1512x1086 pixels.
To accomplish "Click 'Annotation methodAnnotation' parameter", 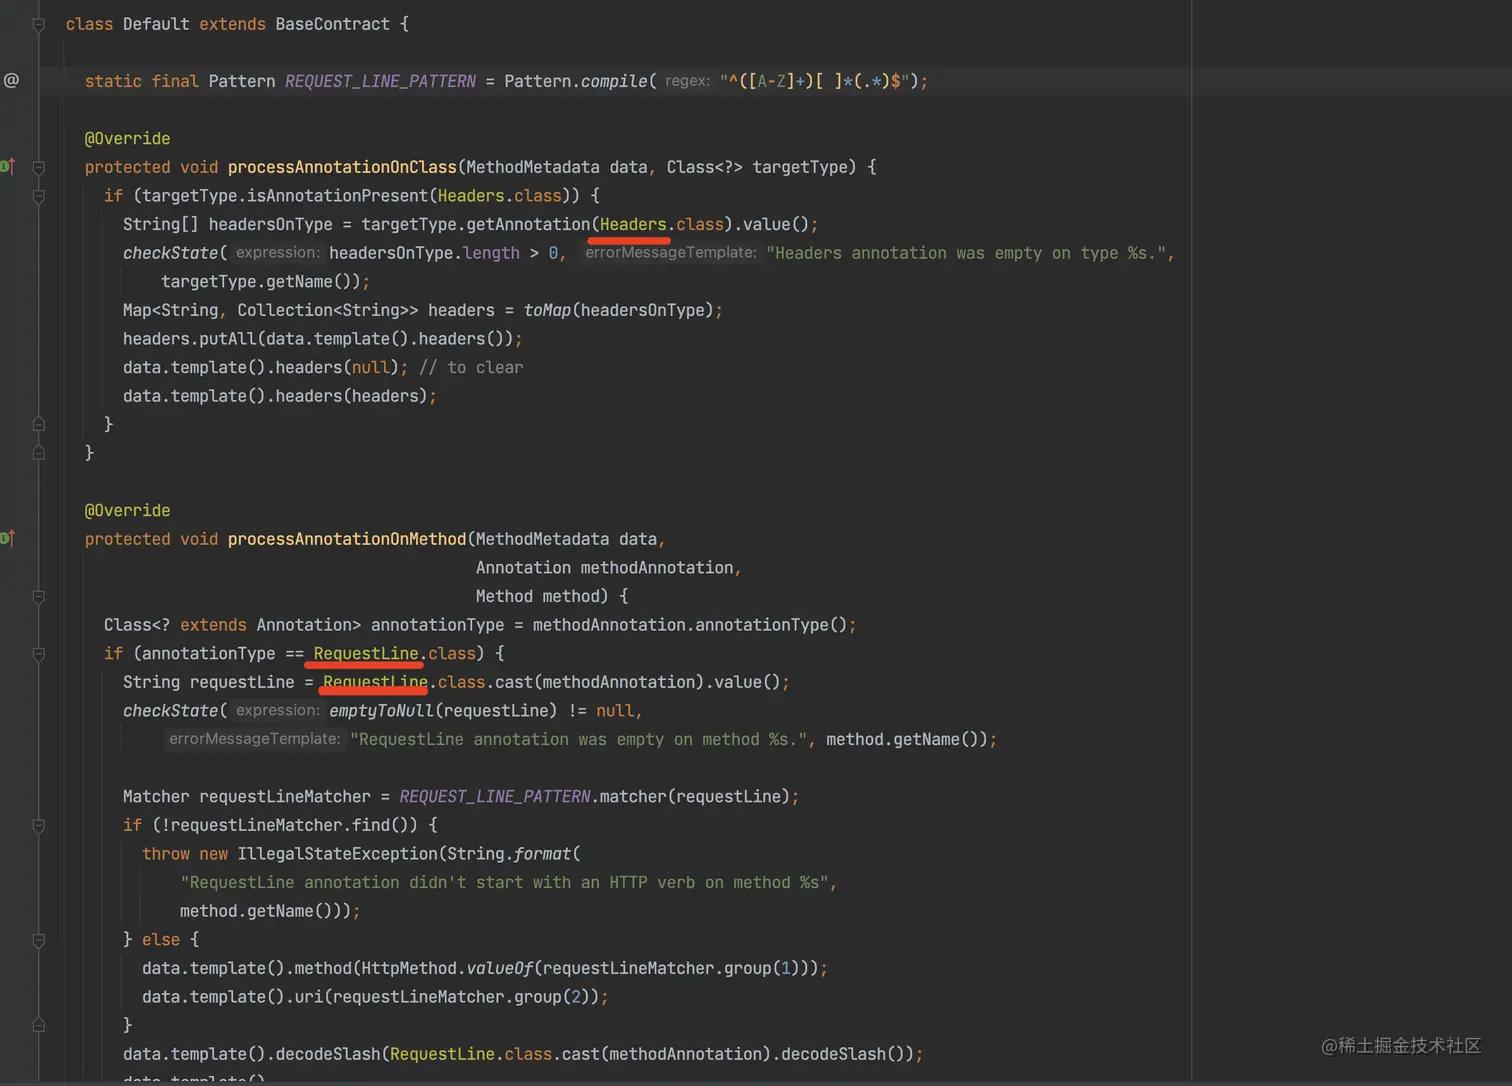I will click(604, 567).
